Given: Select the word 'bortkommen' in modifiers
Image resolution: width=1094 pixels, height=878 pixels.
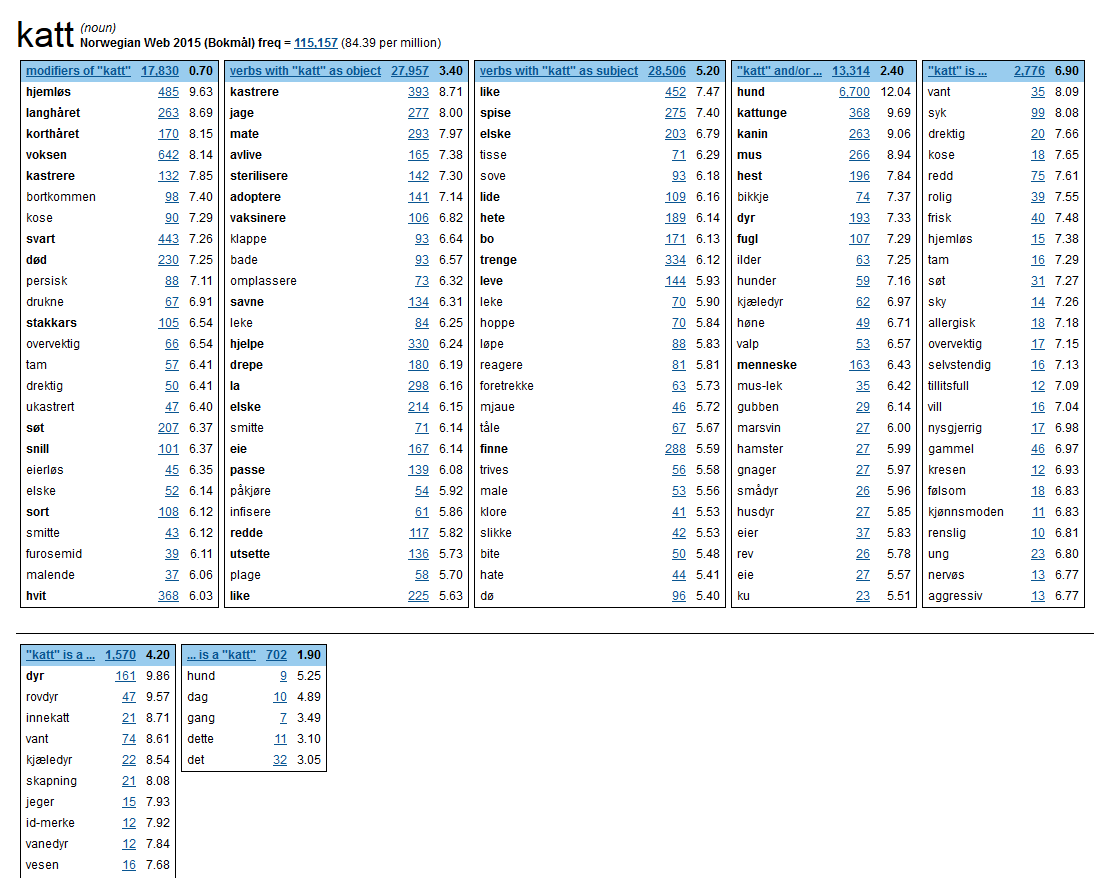Looking at the screenshot, I should 61,197.
